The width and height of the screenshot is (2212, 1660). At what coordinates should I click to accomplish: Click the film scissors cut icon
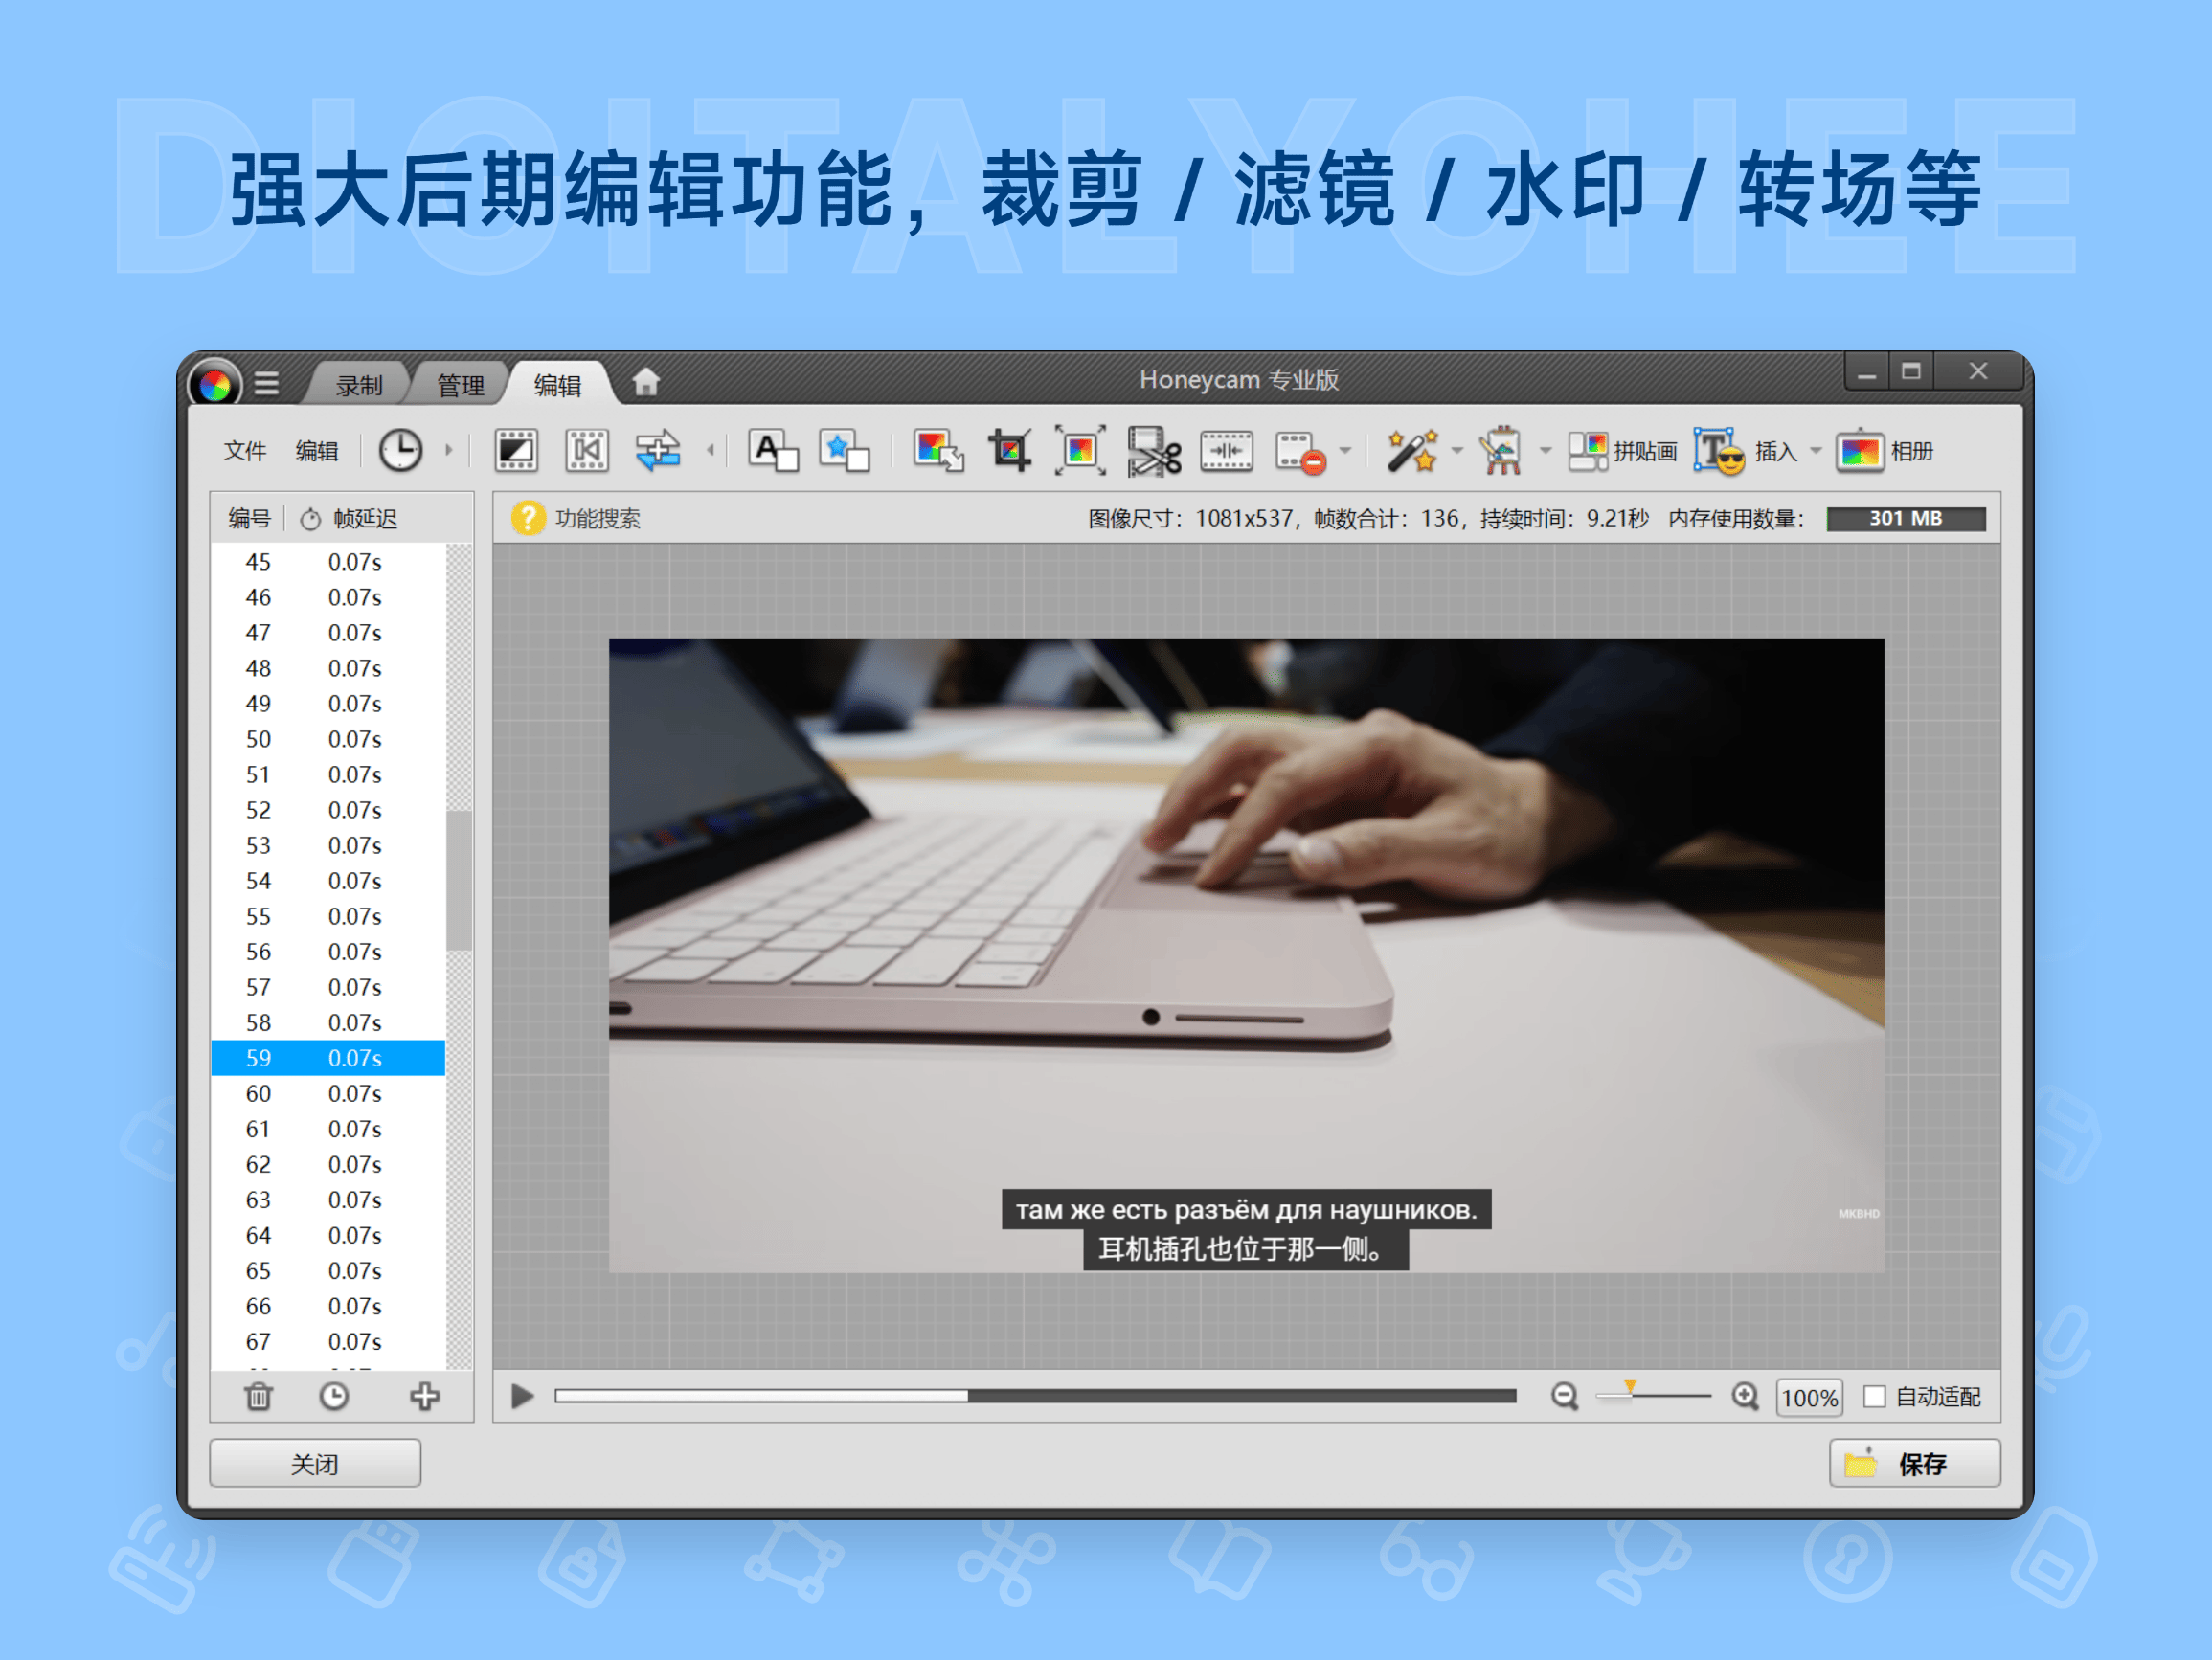click(x=1153, y=451)
